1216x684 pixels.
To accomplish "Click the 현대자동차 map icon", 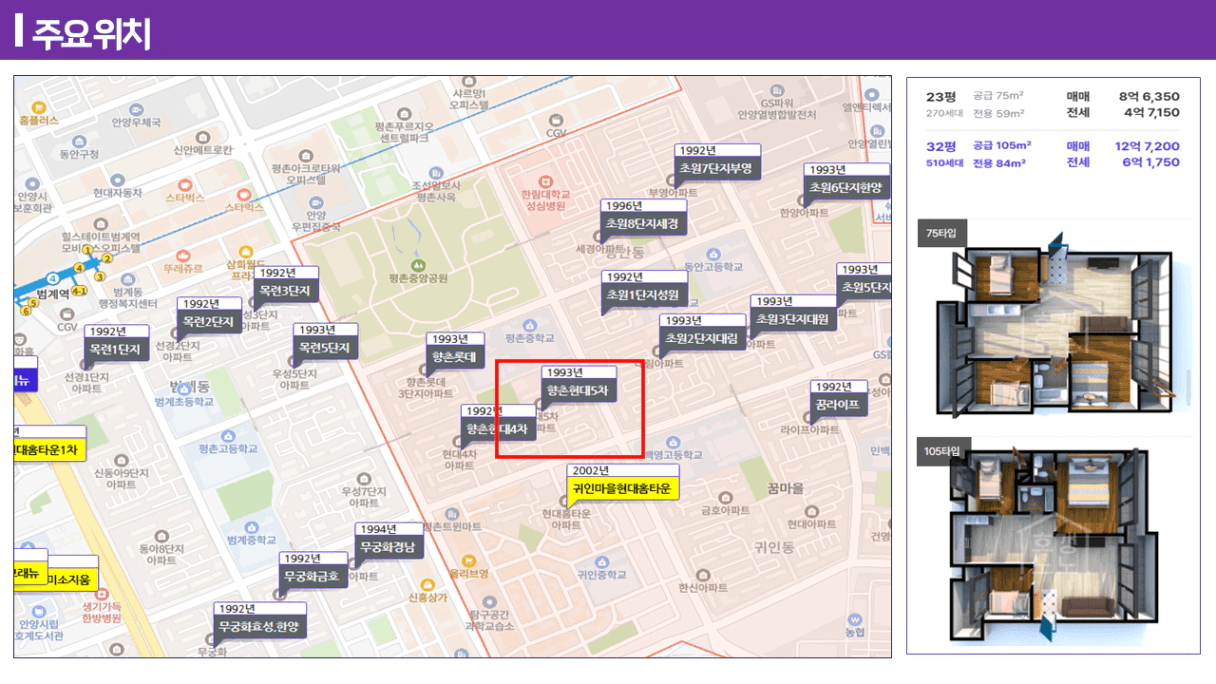I will click(x=117, y=178).
